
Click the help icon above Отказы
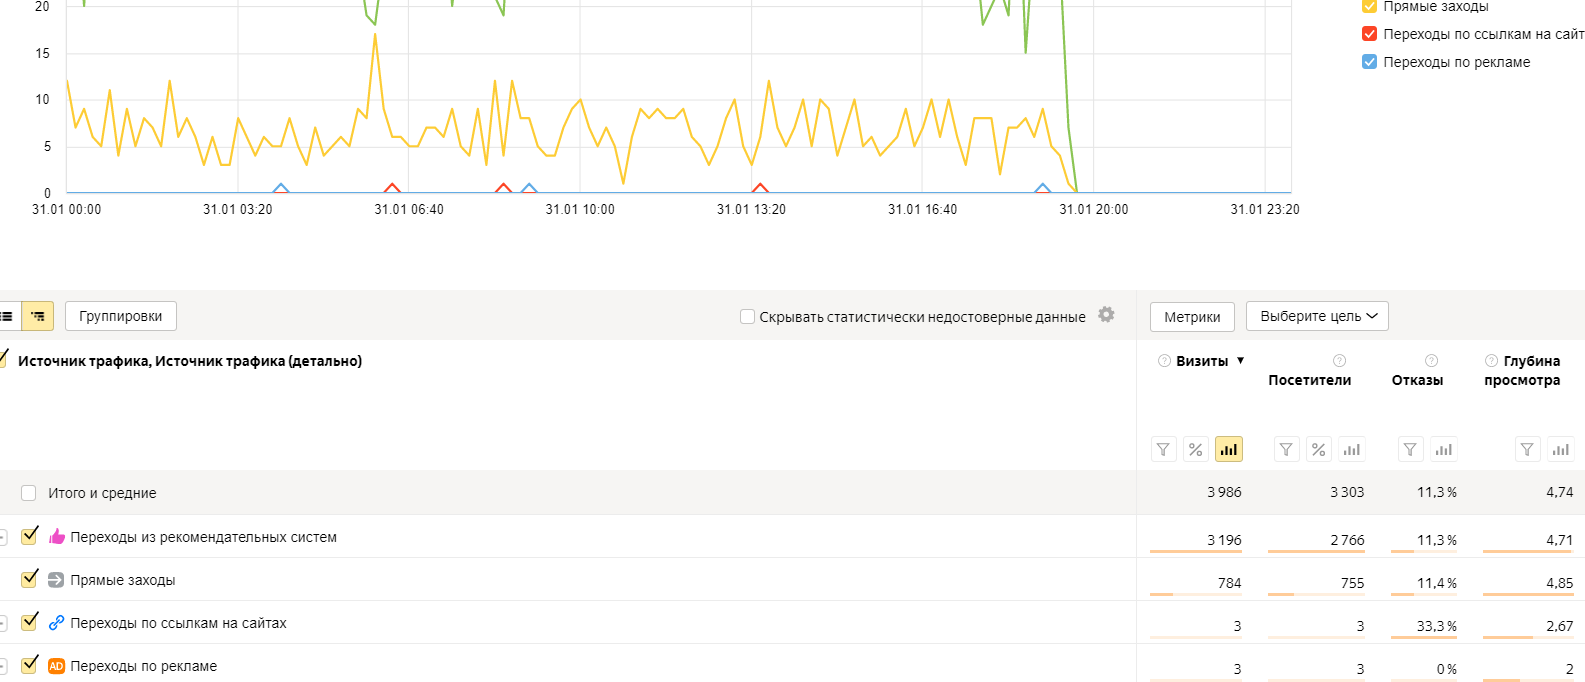[1431, 361]
